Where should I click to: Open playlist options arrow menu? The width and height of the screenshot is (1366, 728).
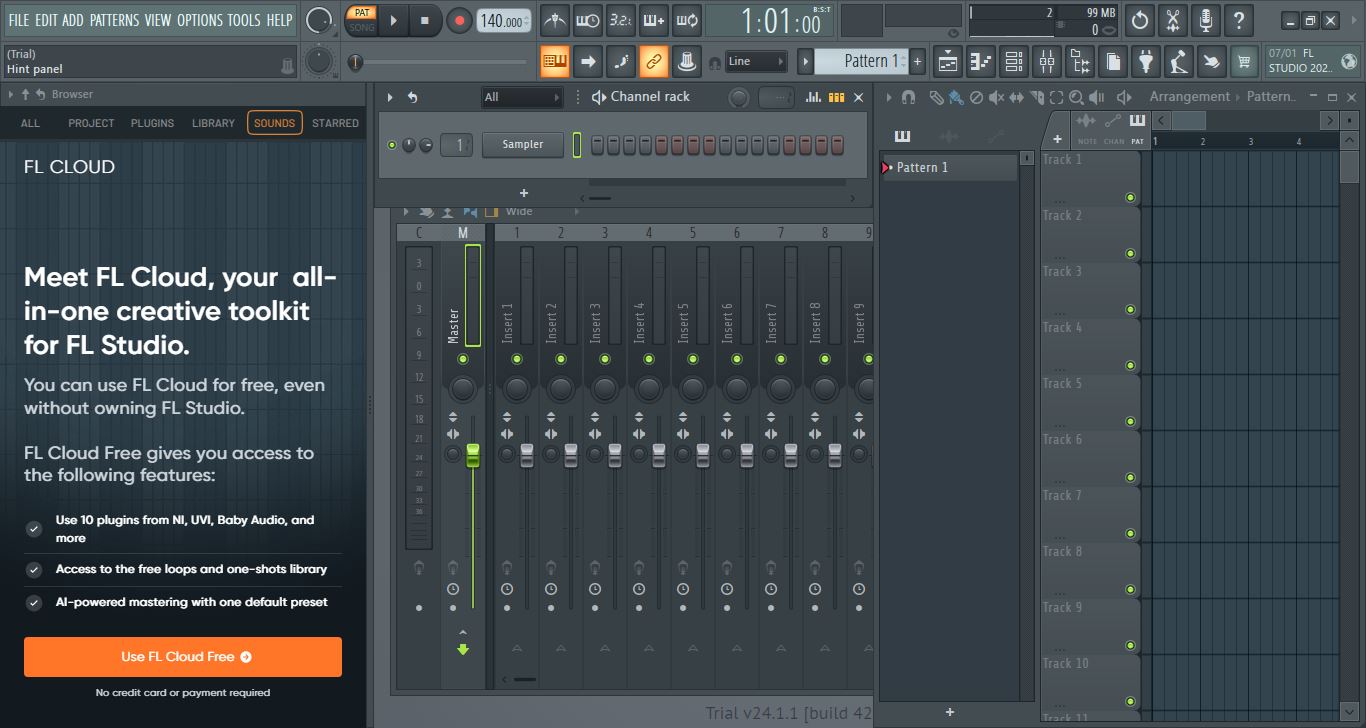tap(888, 97)
